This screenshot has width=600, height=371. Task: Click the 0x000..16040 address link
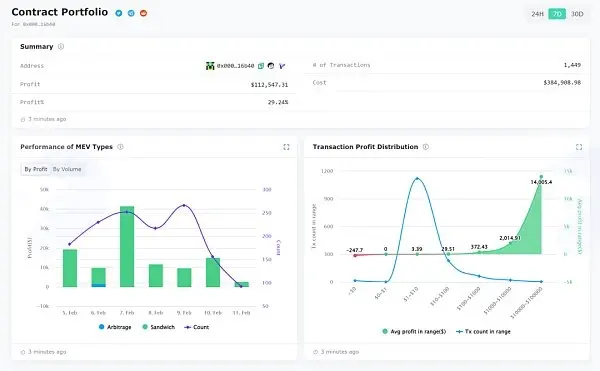[x=235, y=66]
